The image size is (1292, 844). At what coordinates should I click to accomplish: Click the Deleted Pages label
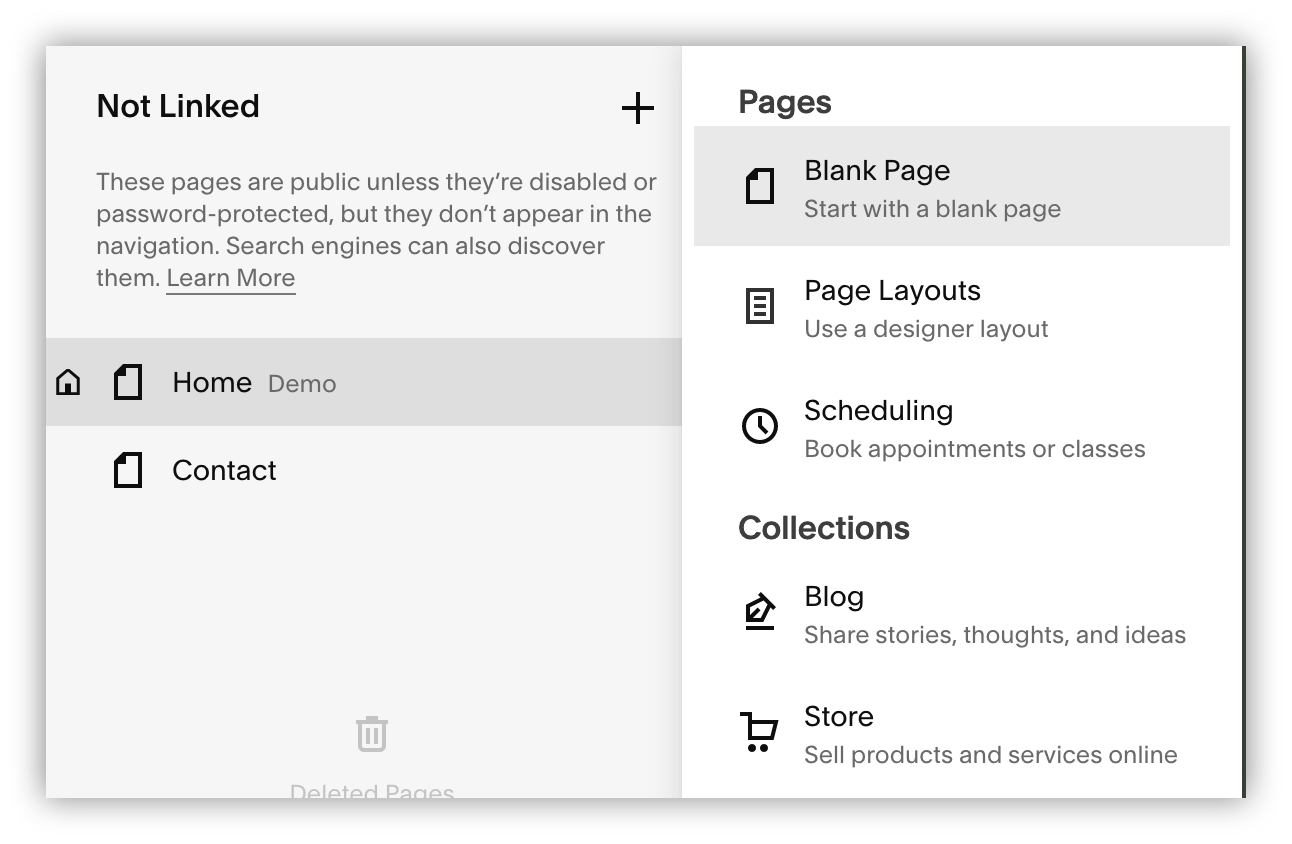point(372,791)
